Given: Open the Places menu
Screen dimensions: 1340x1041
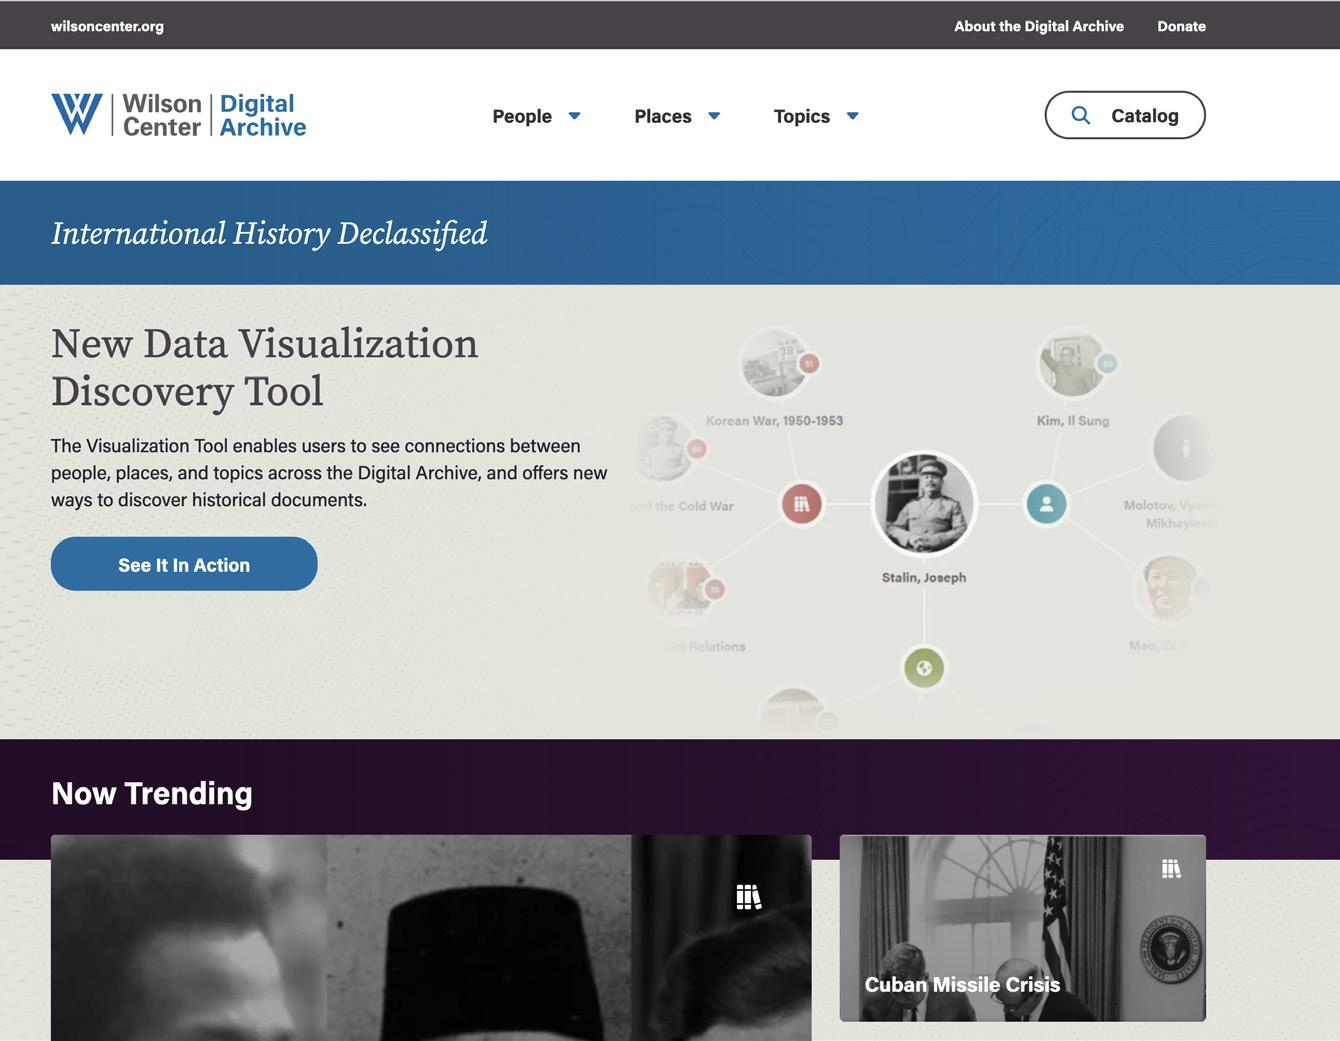Looking at the screenshot, I should point(663,116).
